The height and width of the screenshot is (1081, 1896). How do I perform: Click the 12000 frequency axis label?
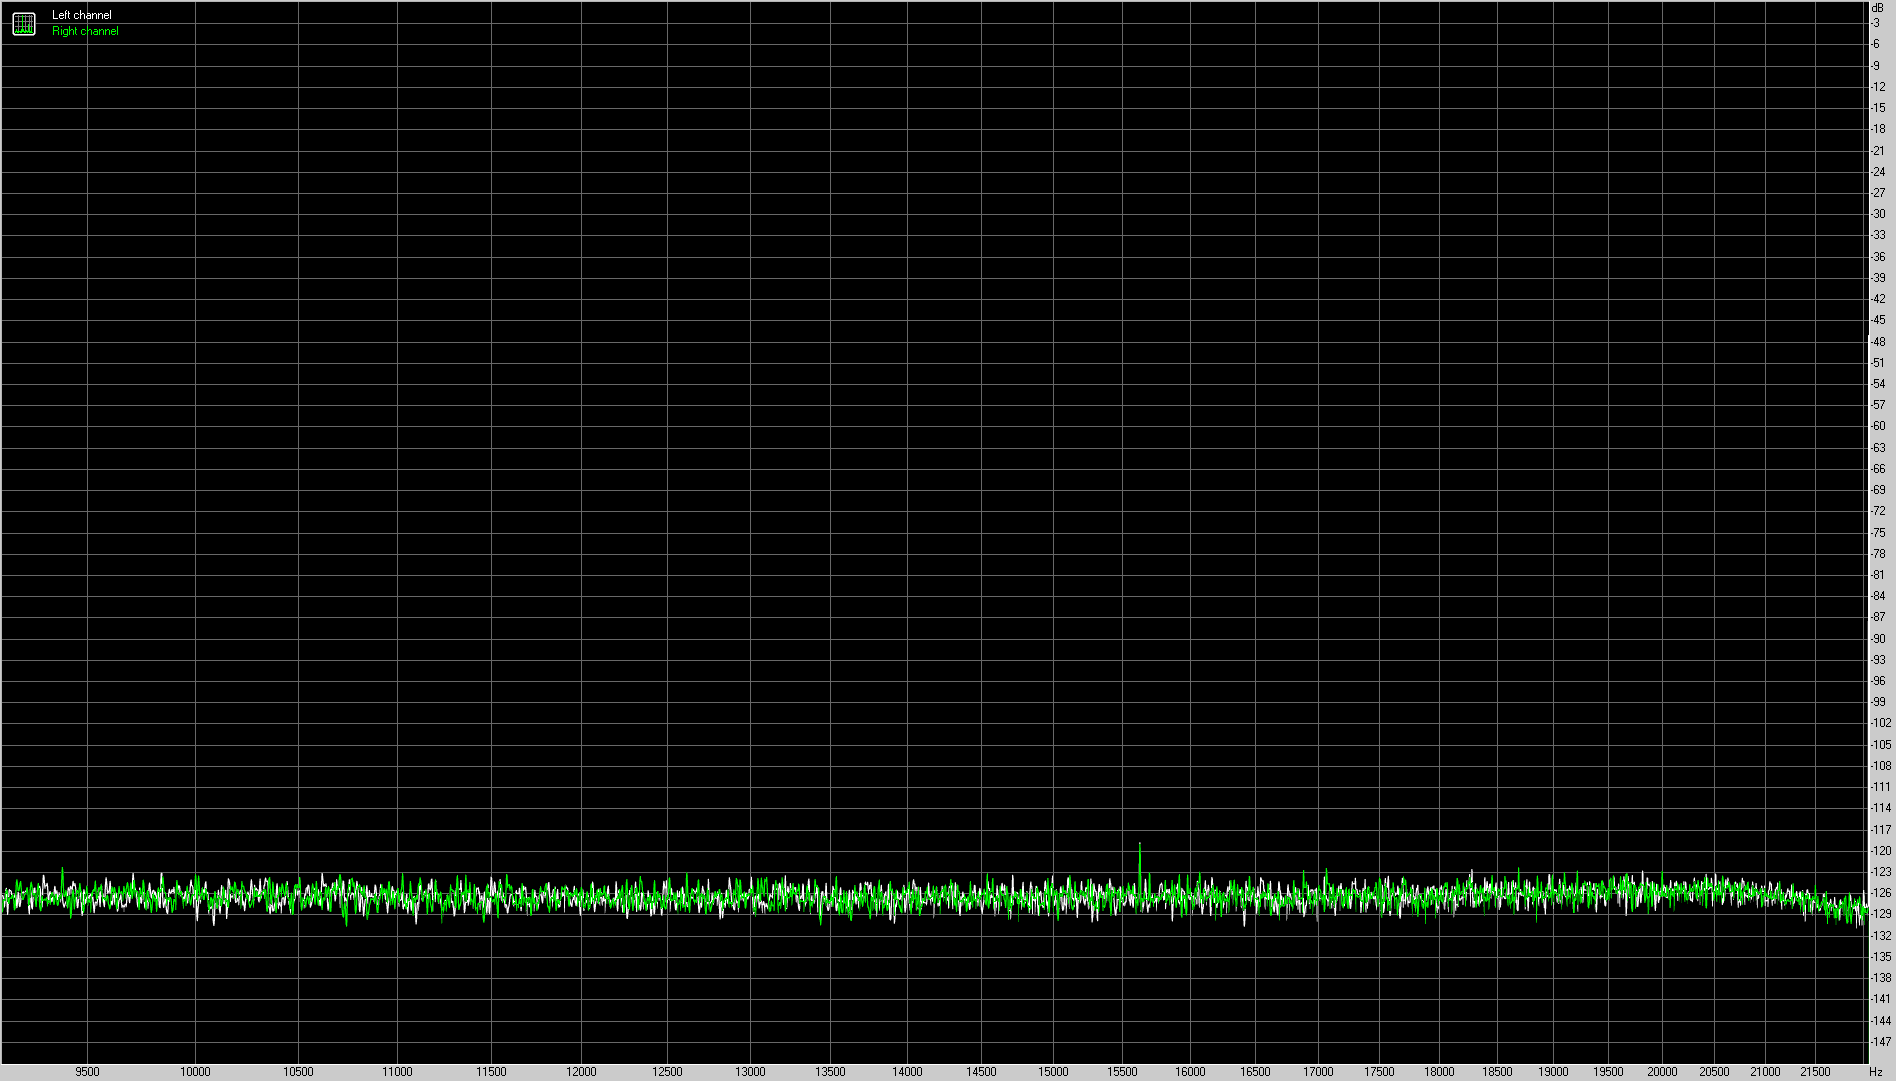[581, 1072]
